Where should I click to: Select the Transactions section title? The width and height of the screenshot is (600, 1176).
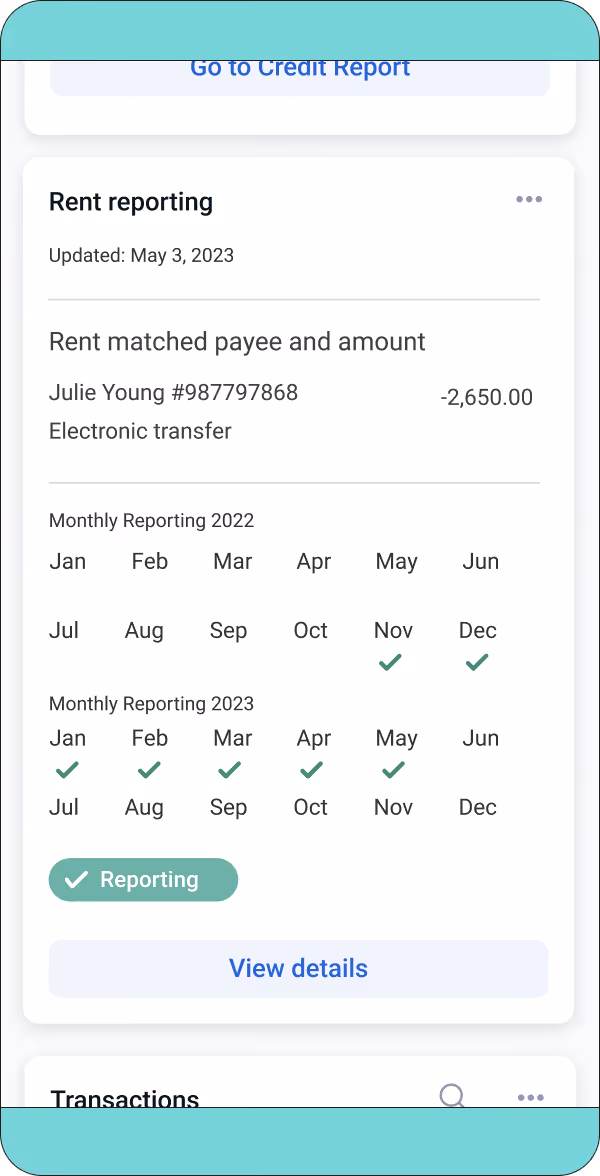[124, 1098]
